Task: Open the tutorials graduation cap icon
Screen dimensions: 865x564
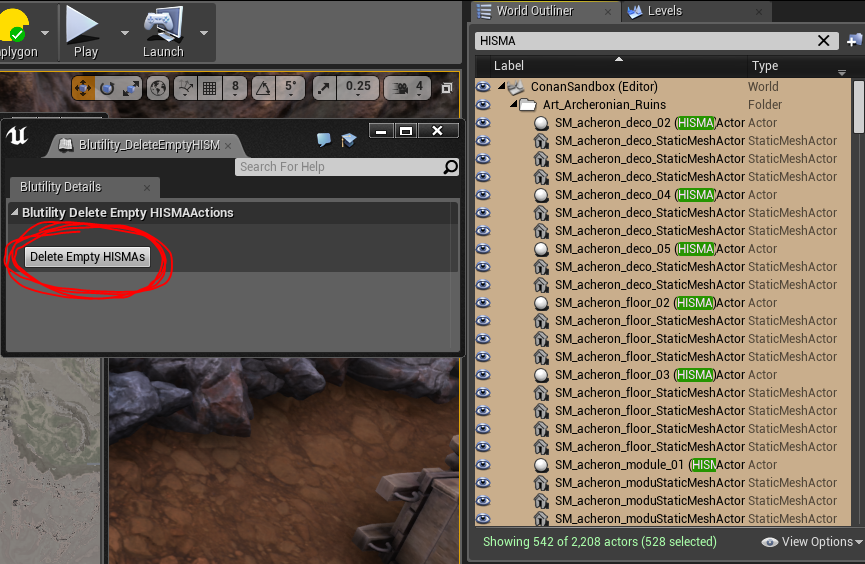Action: (x=348, y=141)
